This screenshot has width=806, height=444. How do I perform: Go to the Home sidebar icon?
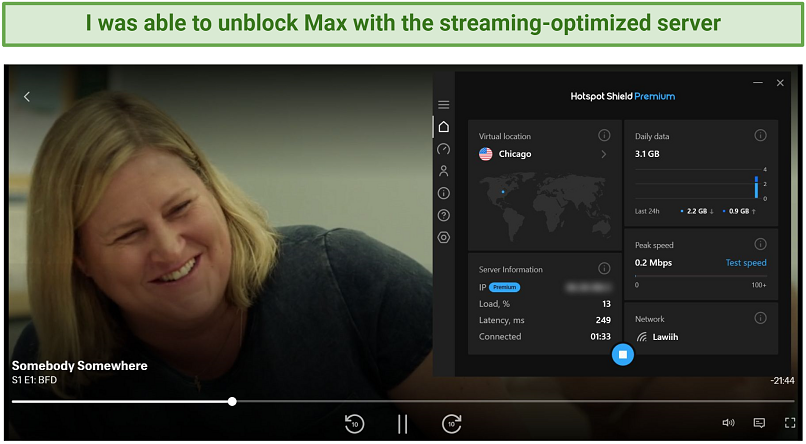pos(444,127)
